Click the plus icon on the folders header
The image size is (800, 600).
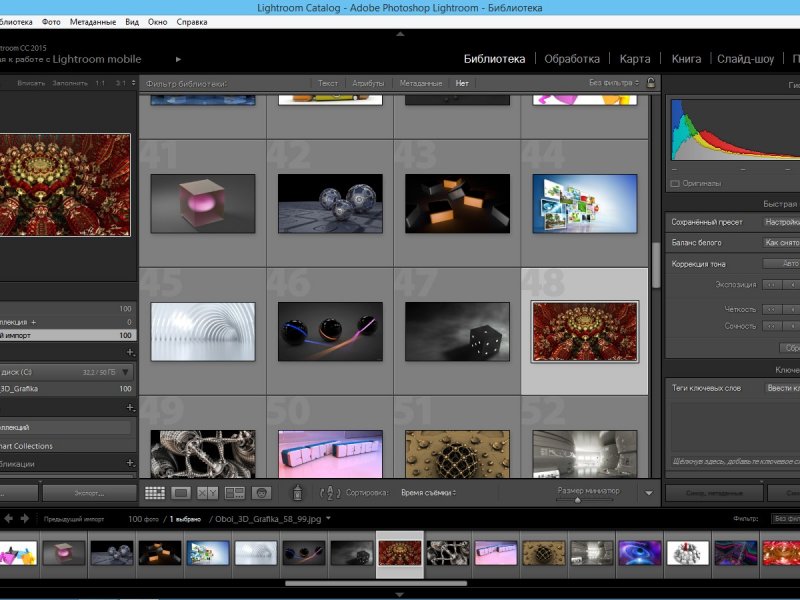130,352
